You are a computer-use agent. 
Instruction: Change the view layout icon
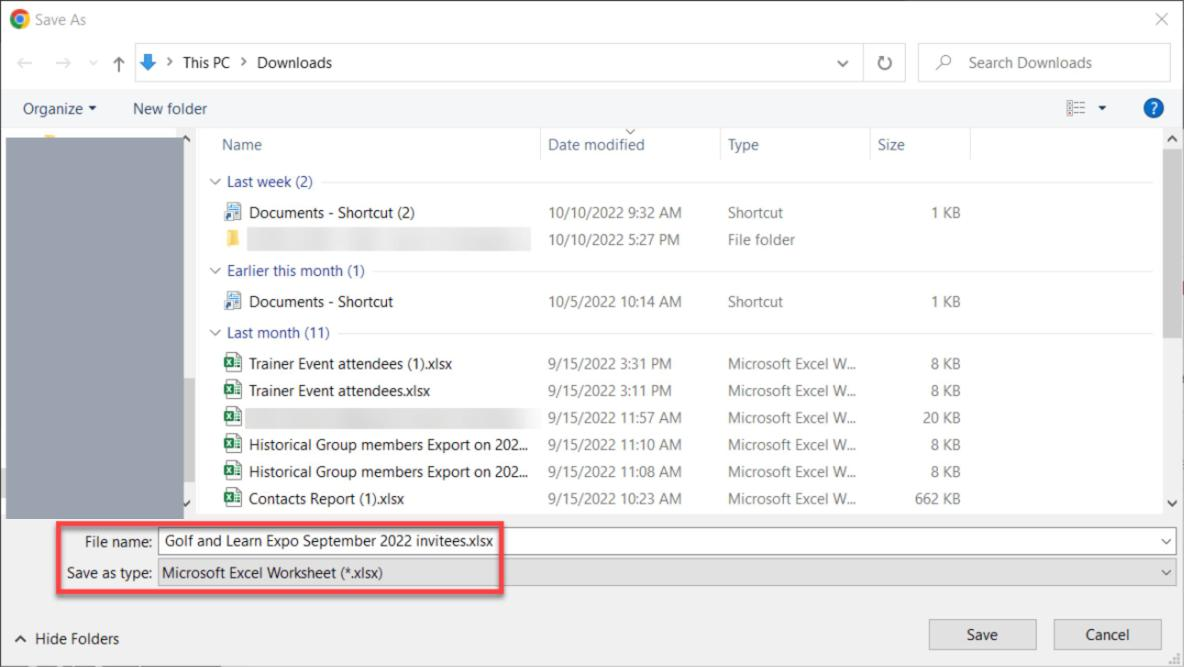[1076, 108]
